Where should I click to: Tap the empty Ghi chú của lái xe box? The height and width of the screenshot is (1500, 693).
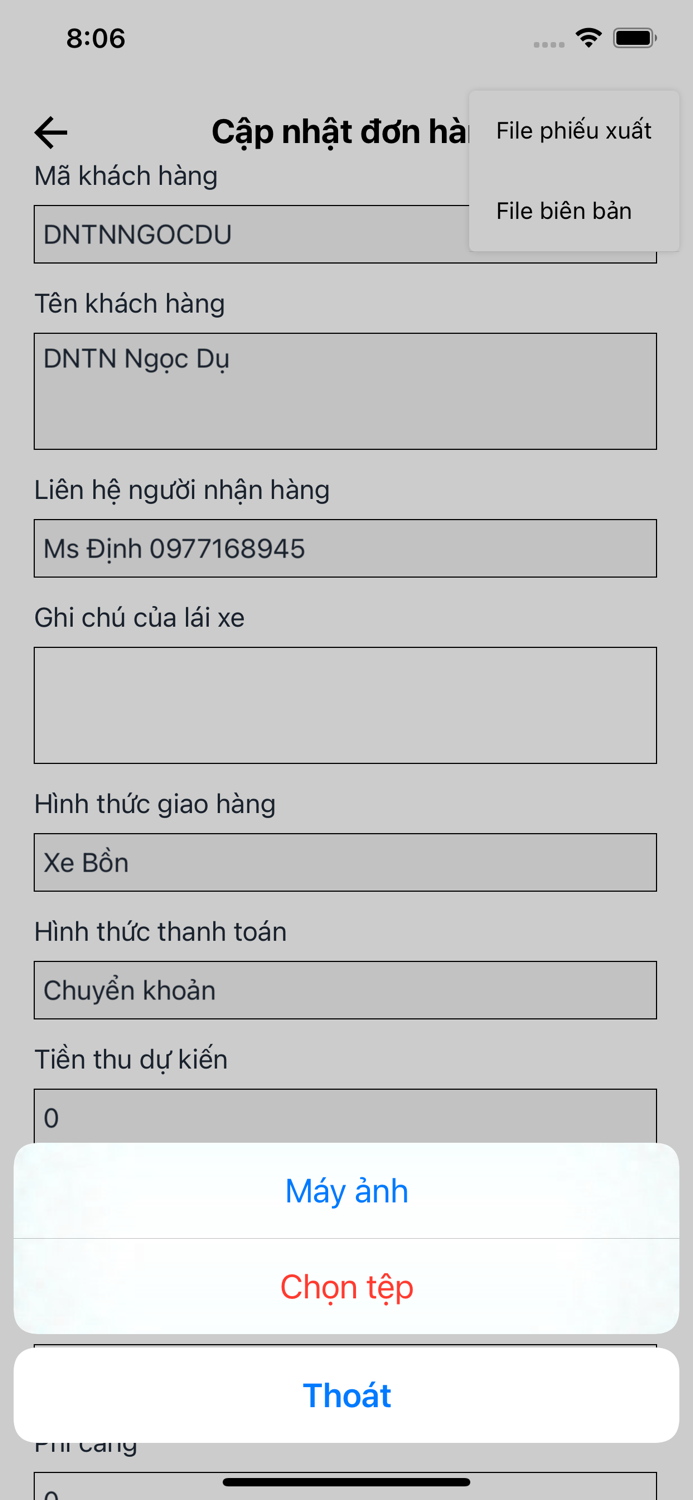coord(345,704)
